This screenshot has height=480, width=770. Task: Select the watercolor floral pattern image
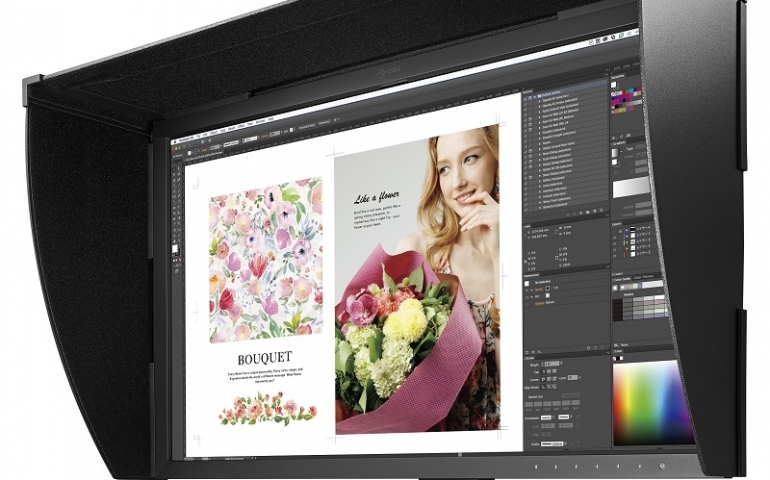(x=266, y=260)
